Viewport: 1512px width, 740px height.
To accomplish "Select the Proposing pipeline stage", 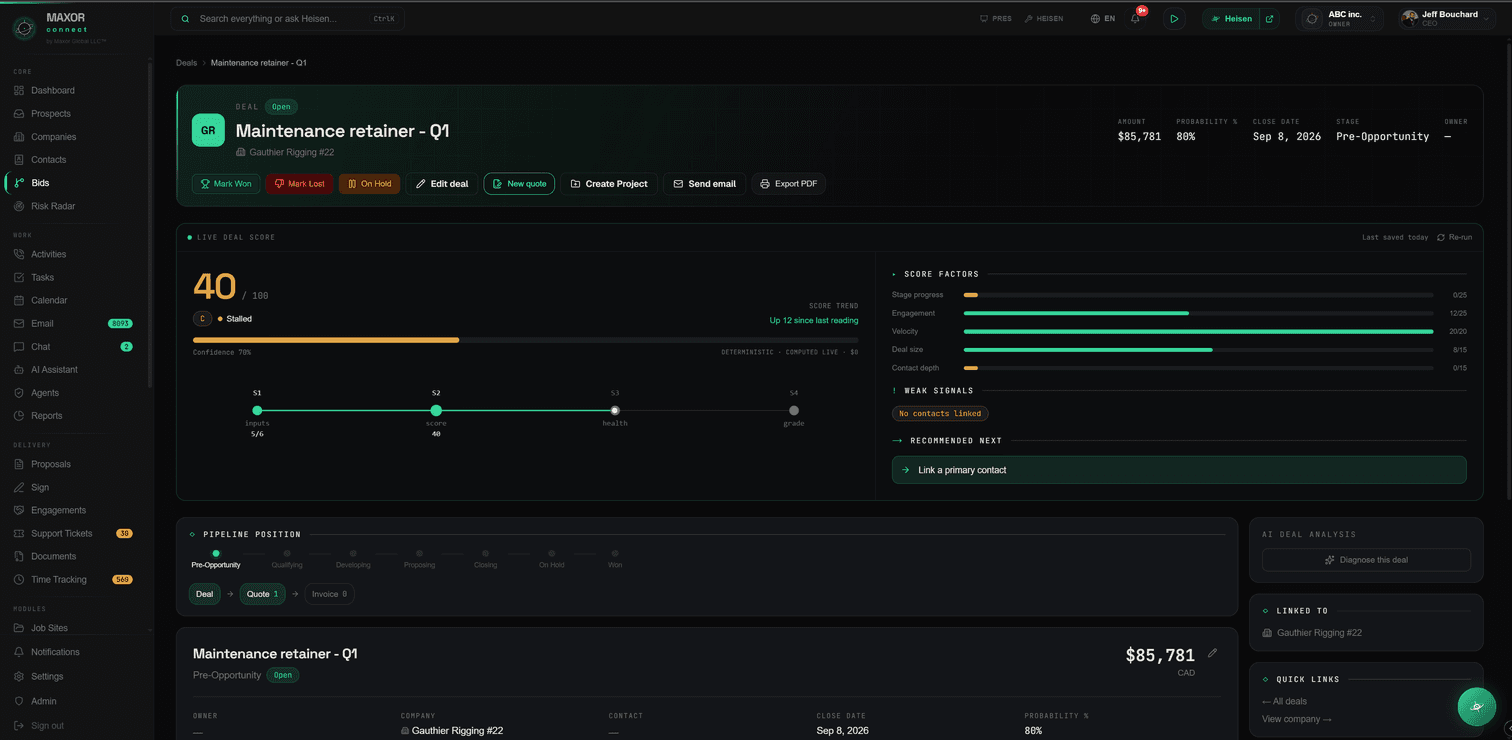I will (x=419, y=559).
